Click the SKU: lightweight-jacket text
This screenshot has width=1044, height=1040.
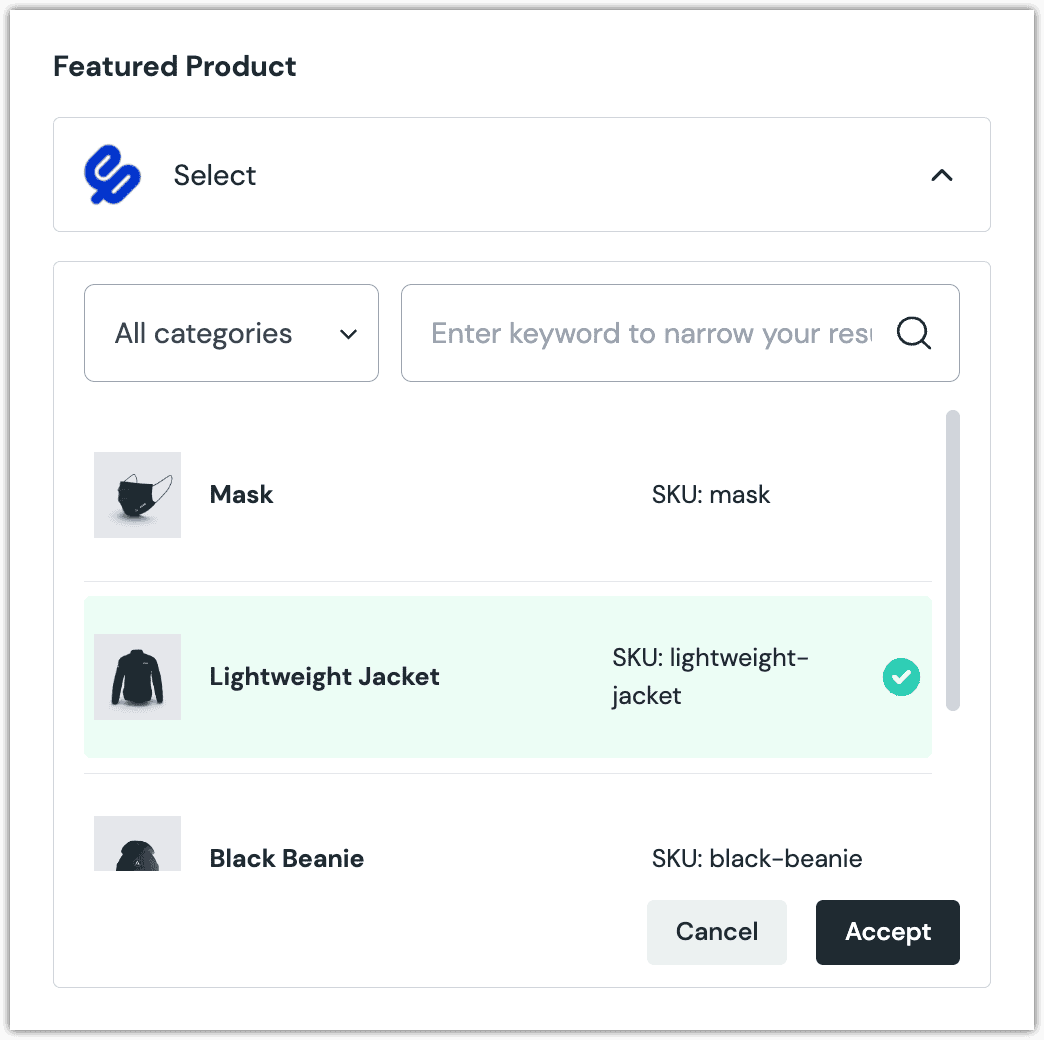click(710, 677)
